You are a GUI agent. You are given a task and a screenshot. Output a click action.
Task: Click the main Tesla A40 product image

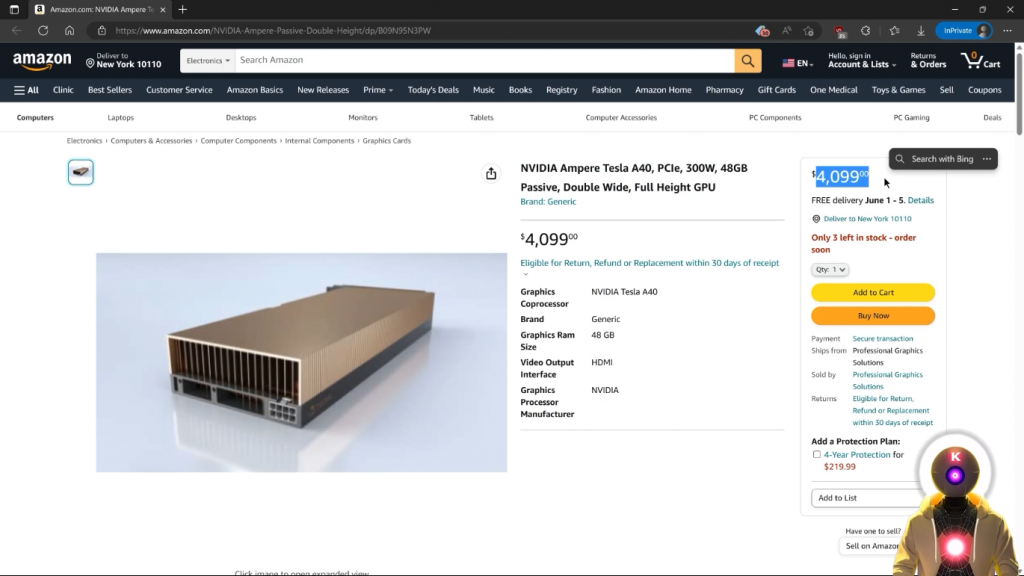(x=301, y=362)
